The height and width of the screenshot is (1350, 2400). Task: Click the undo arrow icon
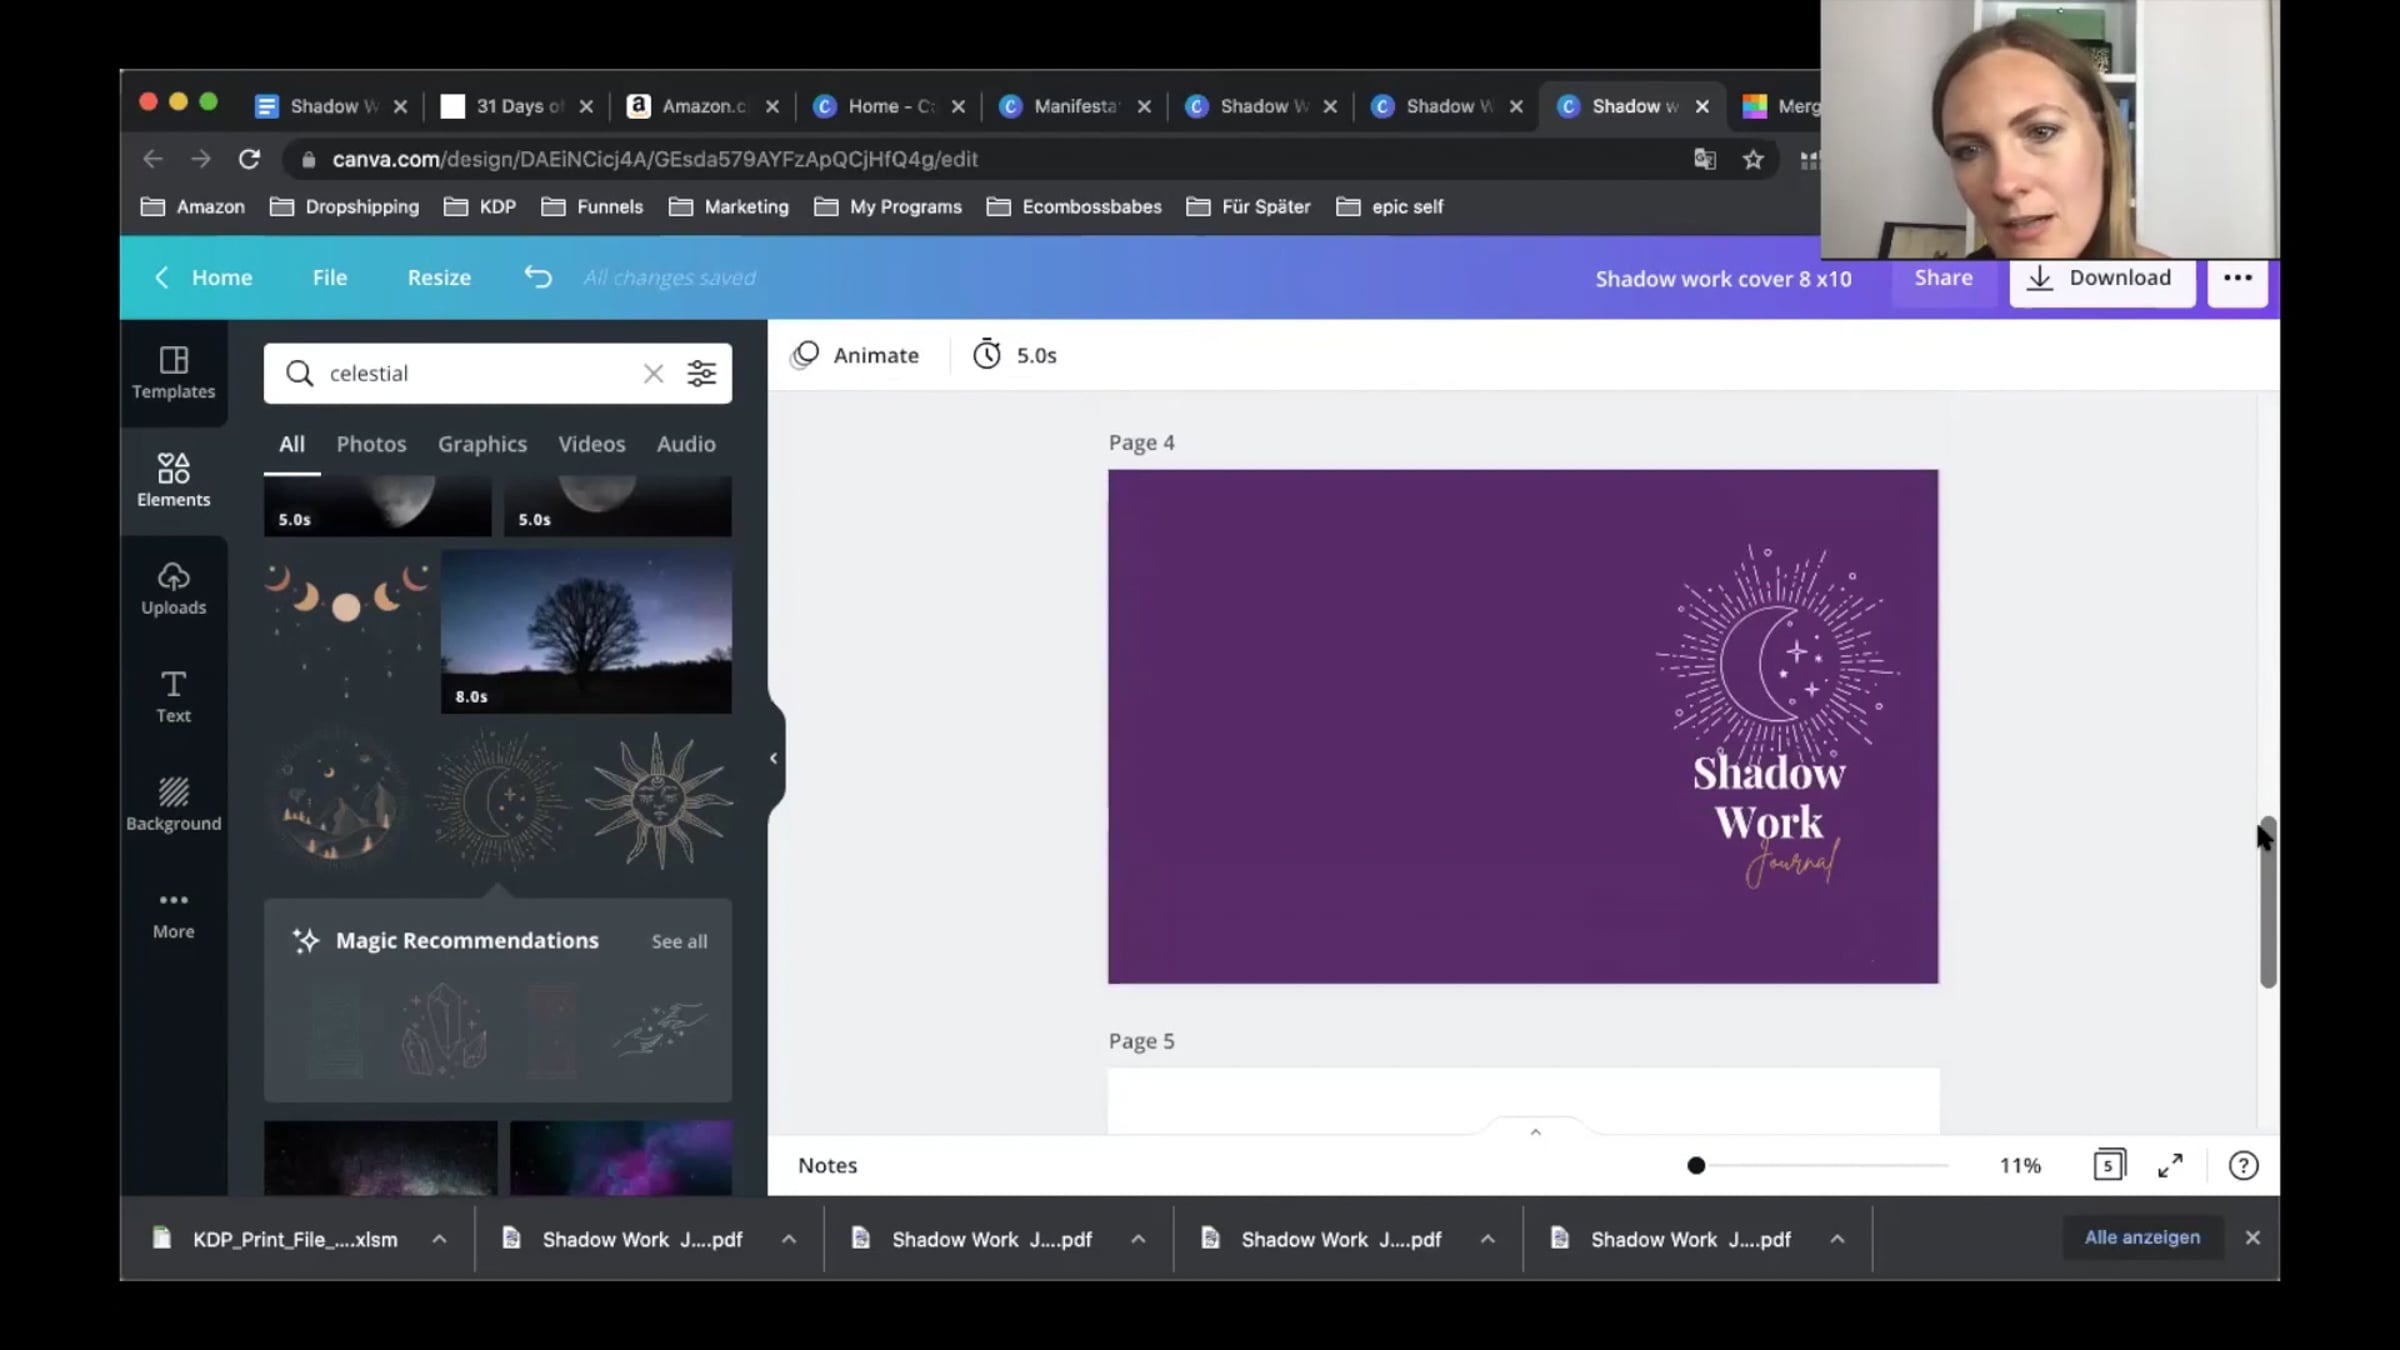click(538, 277)
